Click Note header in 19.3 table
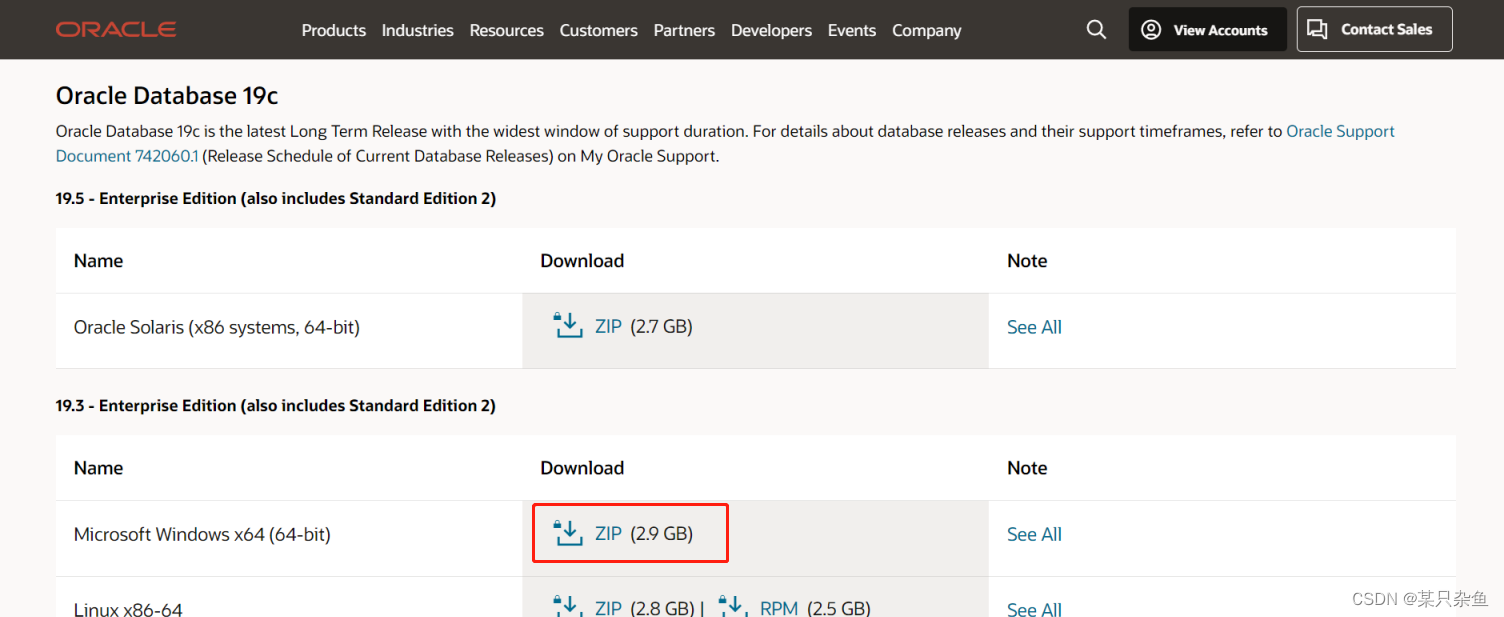The height and width of the screenshot is (617, 1504). pos(1027,468)
